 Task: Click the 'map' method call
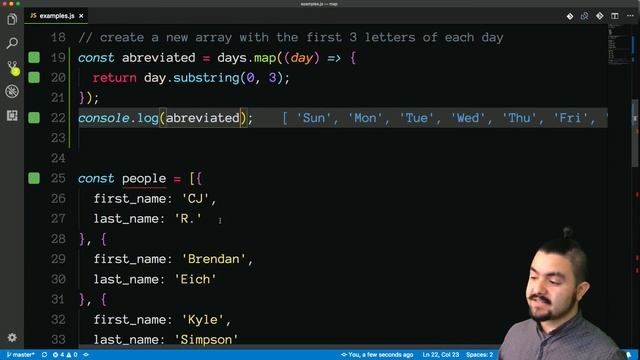pyautogui.click(x=265, y=58)
